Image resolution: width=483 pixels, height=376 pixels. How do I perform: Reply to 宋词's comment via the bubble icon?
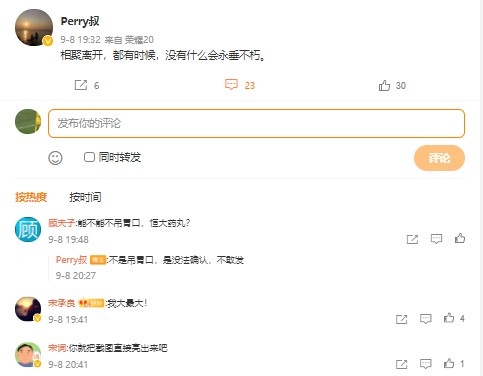426,364
